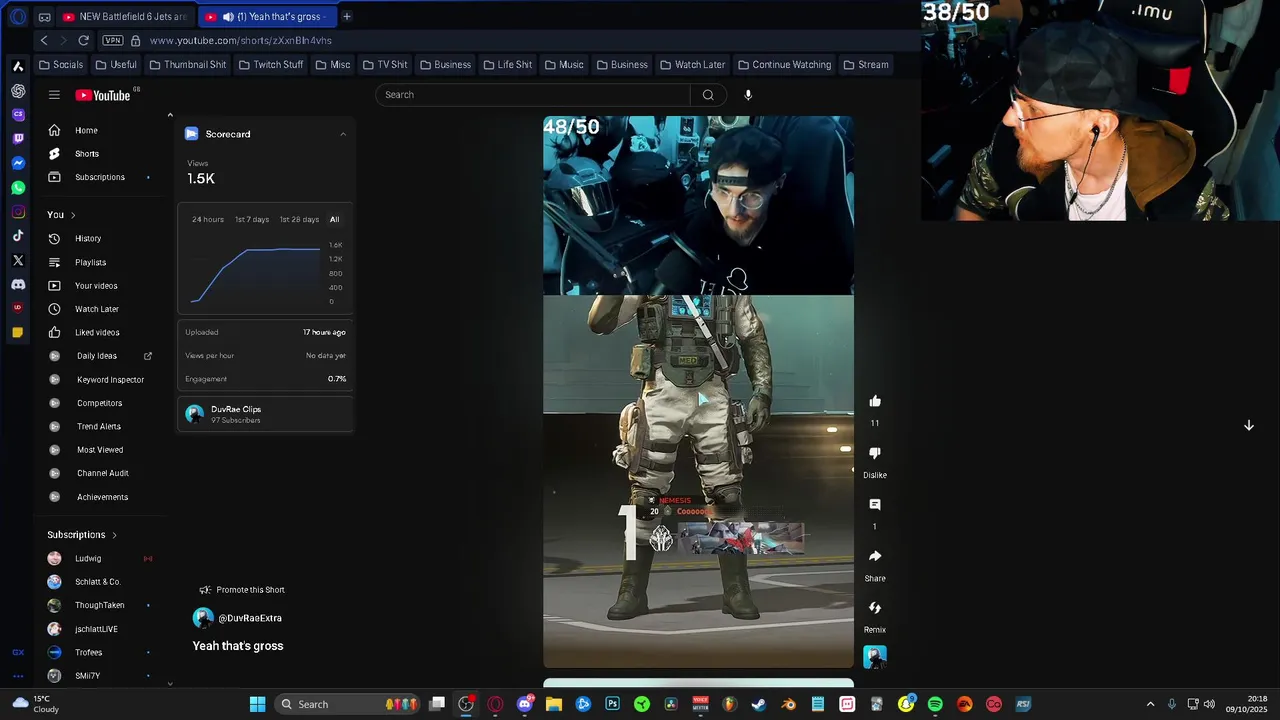Share this Short
This screenshot has width=1280, height=720.
875,556
